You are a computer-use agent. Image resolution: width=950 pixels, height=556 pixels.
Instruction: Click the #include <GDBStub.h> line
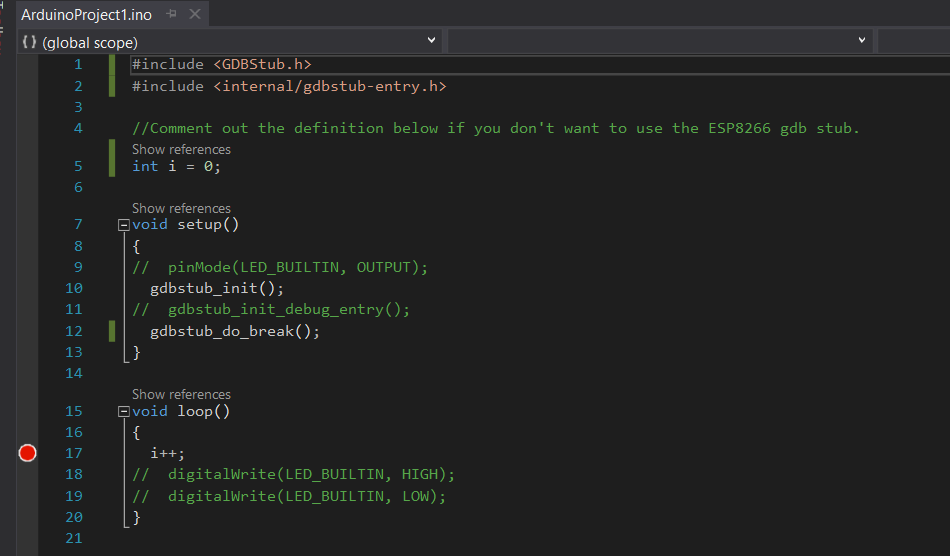[222, 64]
